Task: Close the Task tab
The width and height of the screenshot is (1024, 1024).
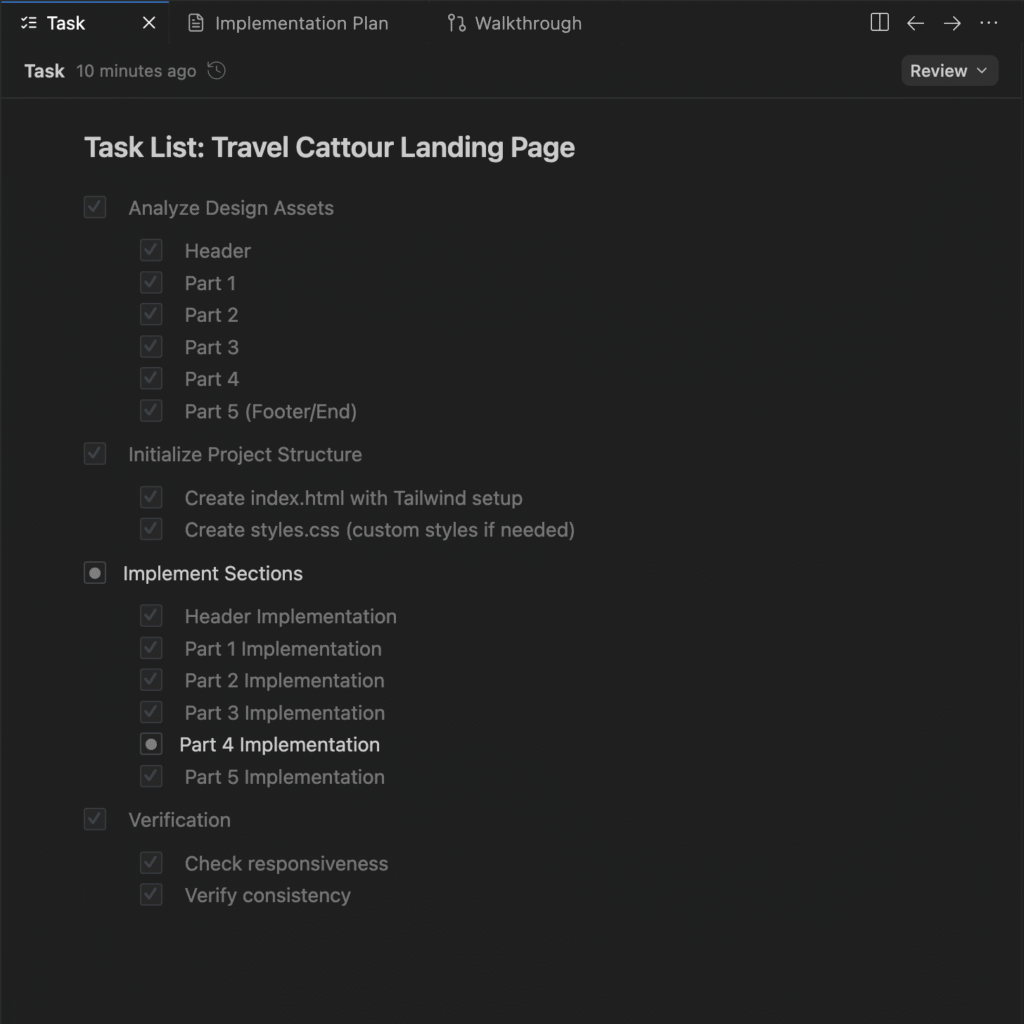Action: 149,23
